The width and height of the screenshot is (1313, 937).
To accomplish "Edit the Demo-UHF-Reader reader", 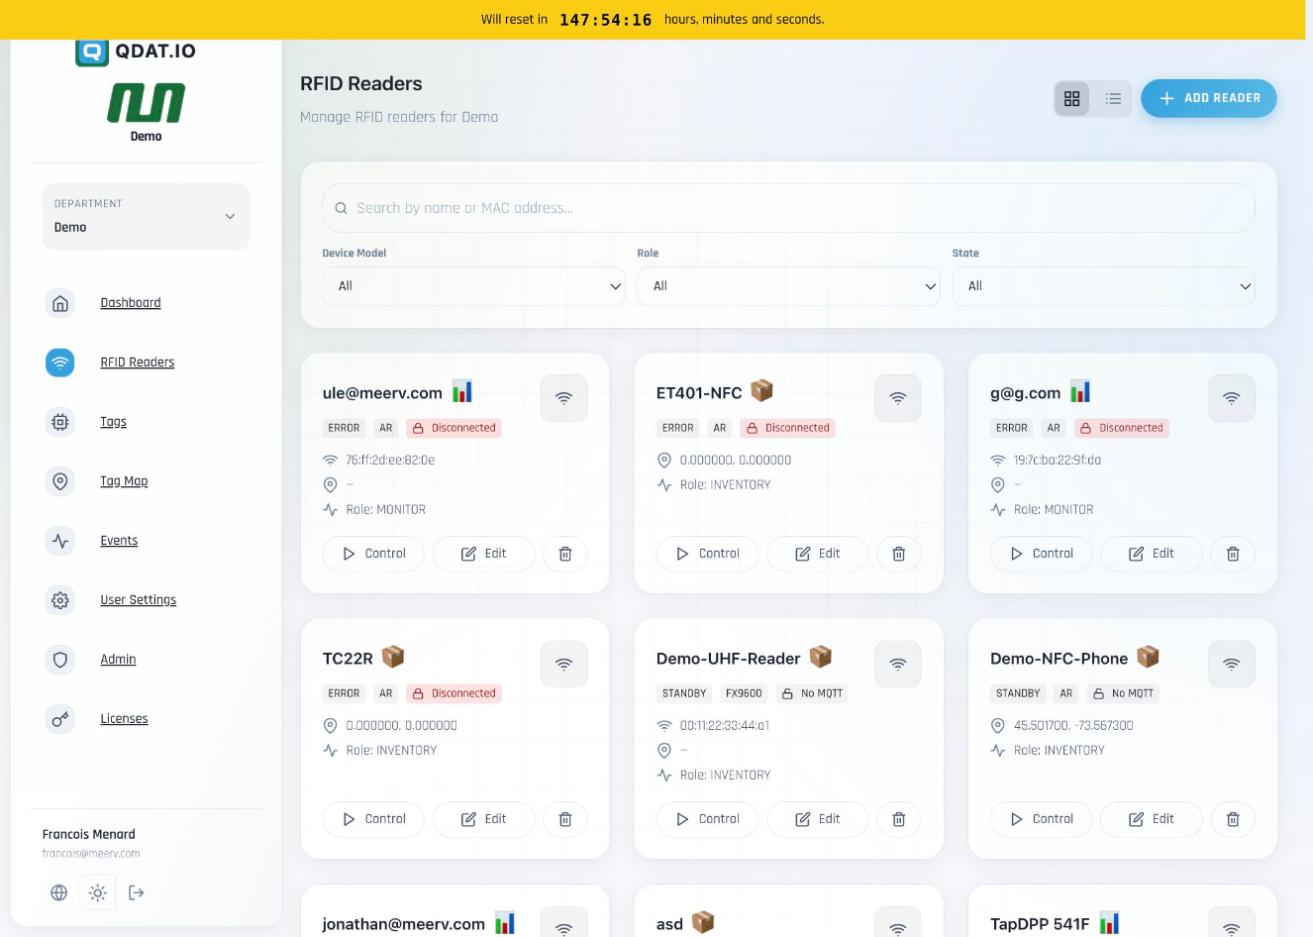I will point(818,819).
